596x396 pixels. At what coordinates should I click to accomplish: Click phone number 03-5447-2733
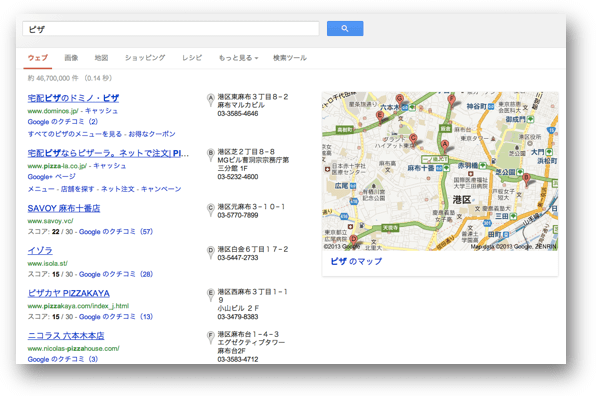coord(238,258)
